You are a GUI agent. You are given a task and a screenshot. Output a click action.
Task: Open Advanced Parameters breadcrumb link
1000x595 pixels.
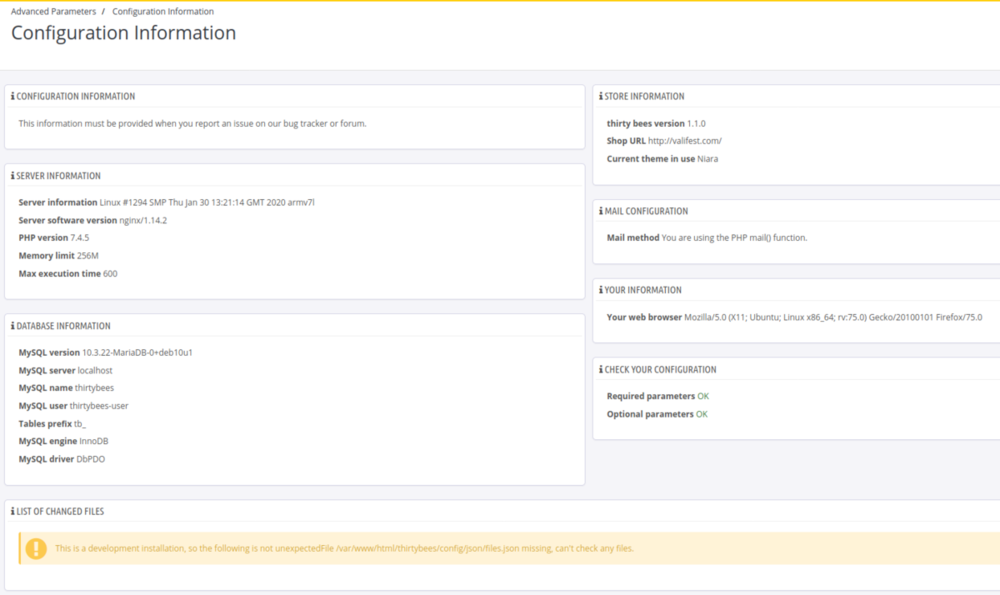(x=53, y=12)
